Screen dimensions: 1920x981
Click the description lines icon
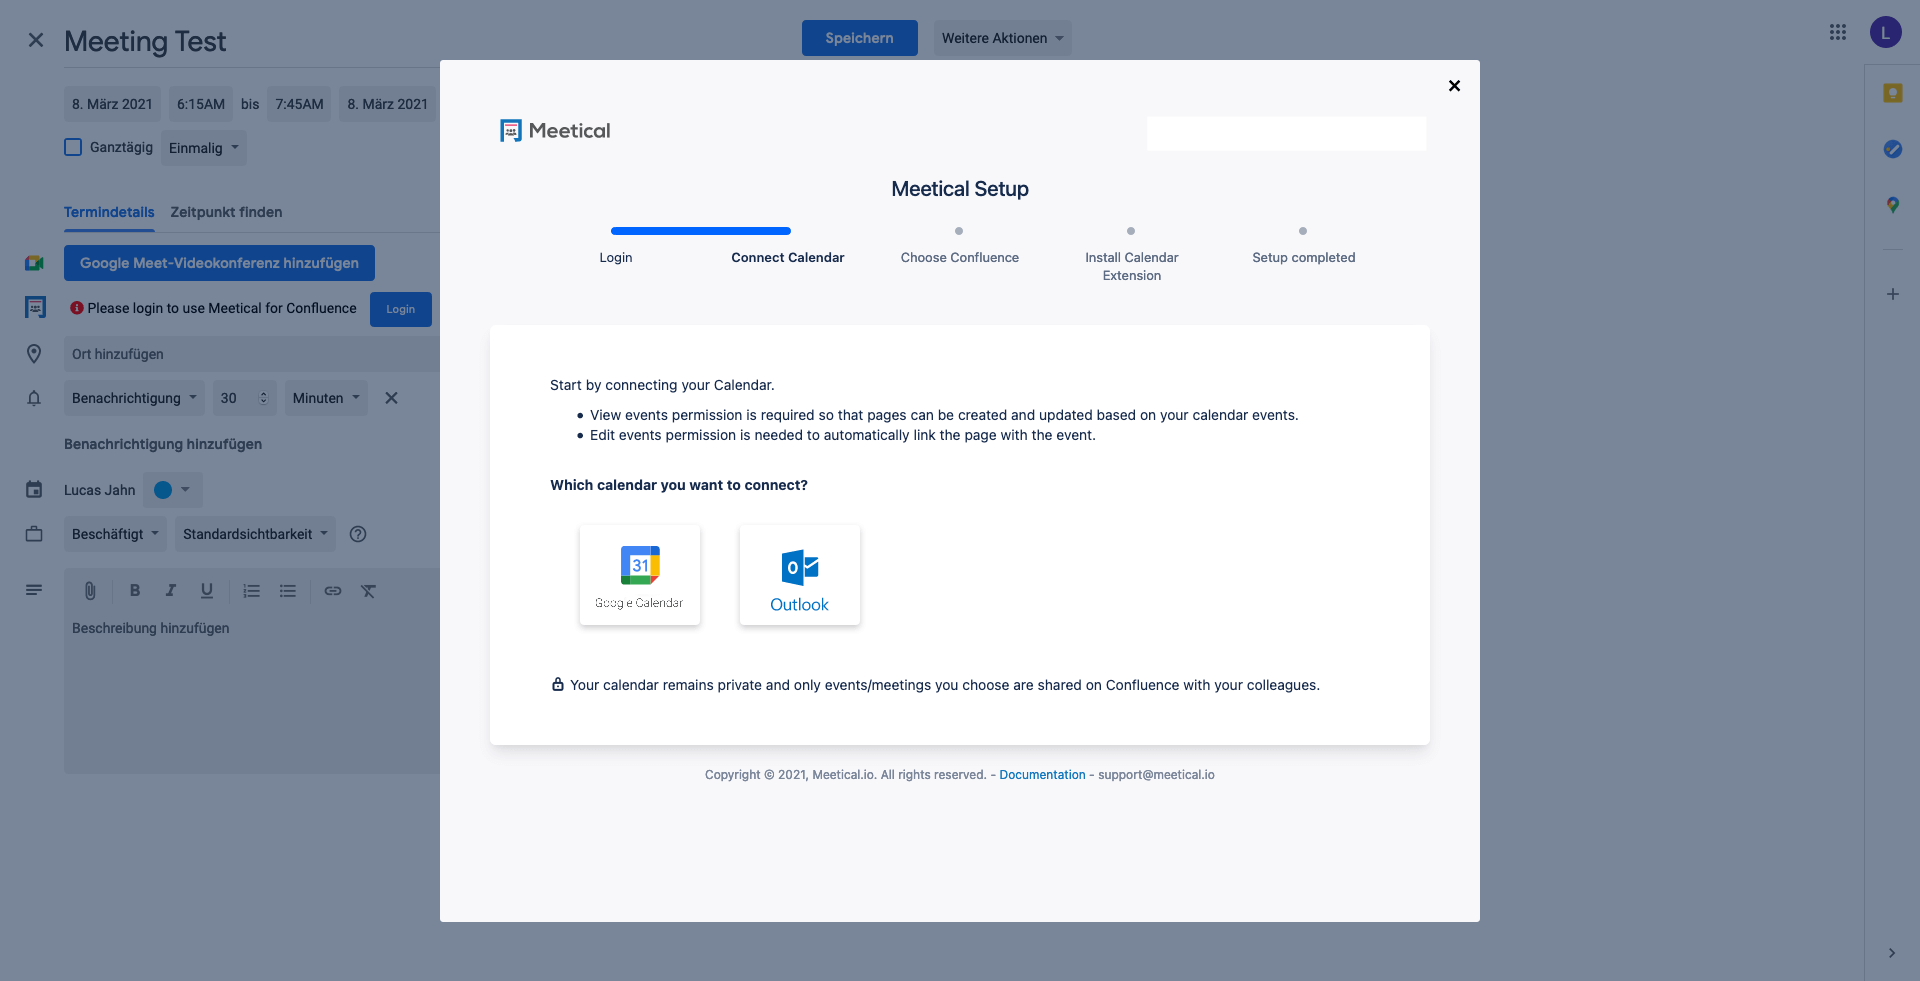(x=34, y=591)
